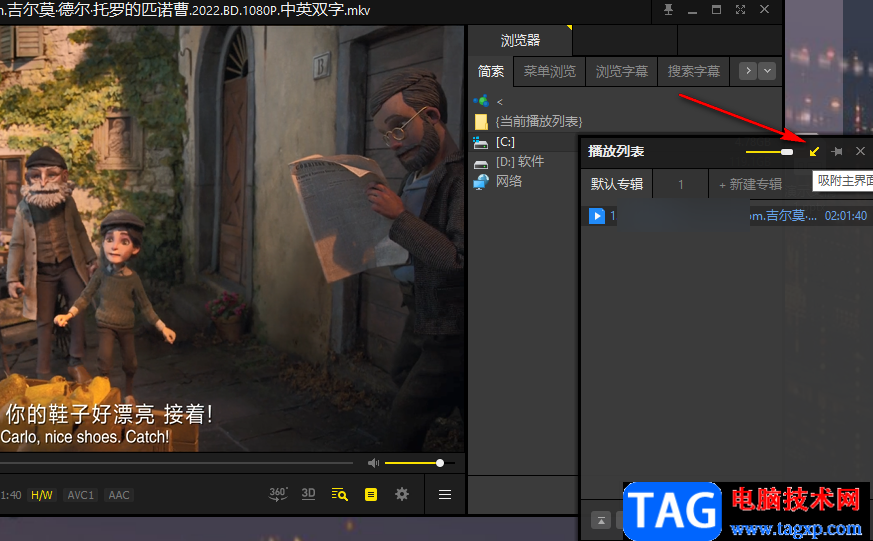Toggle 360° video mode

click(278, 494)
